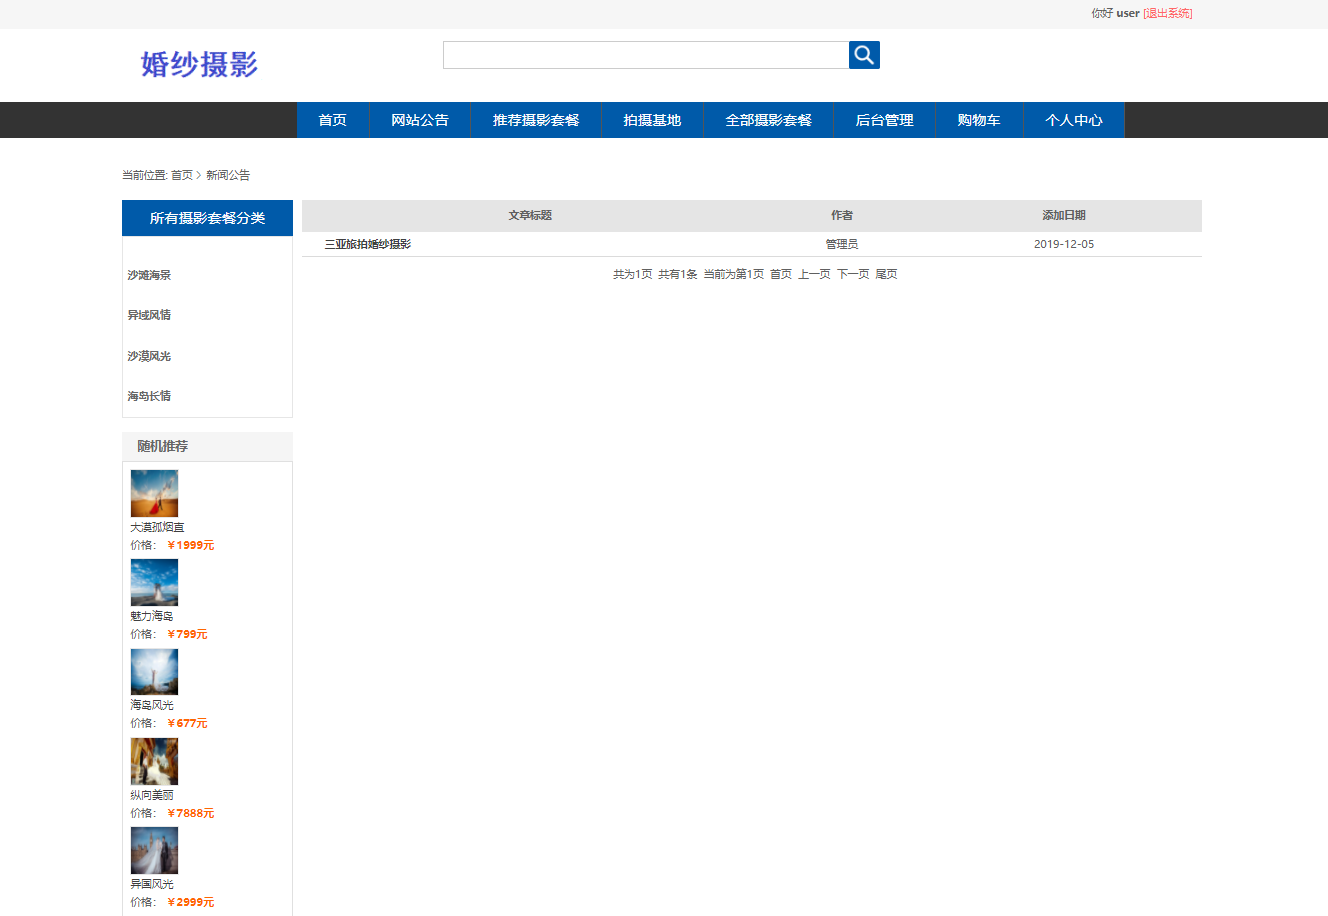This screenshot has height=916, width=1328.
Task: Click the 纵向美丽 package title
Action: 152,795
